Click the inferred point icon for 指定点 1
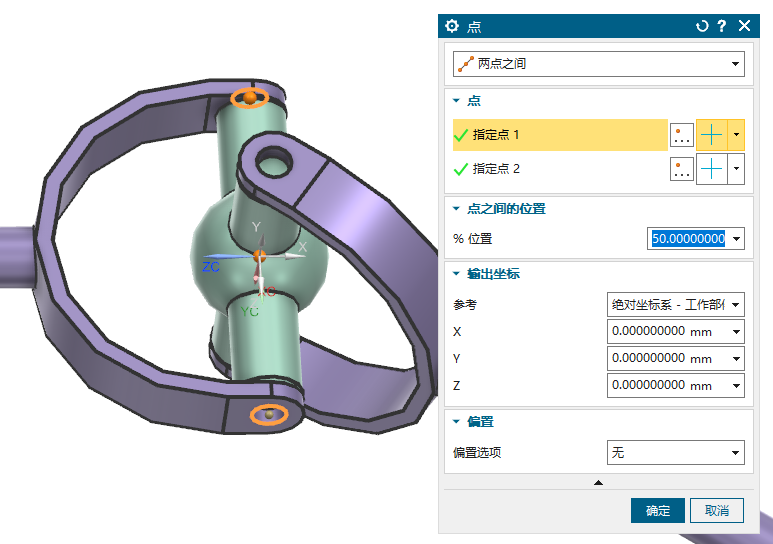This screenshot has height=544, width=773. click(x=712, y=135)
